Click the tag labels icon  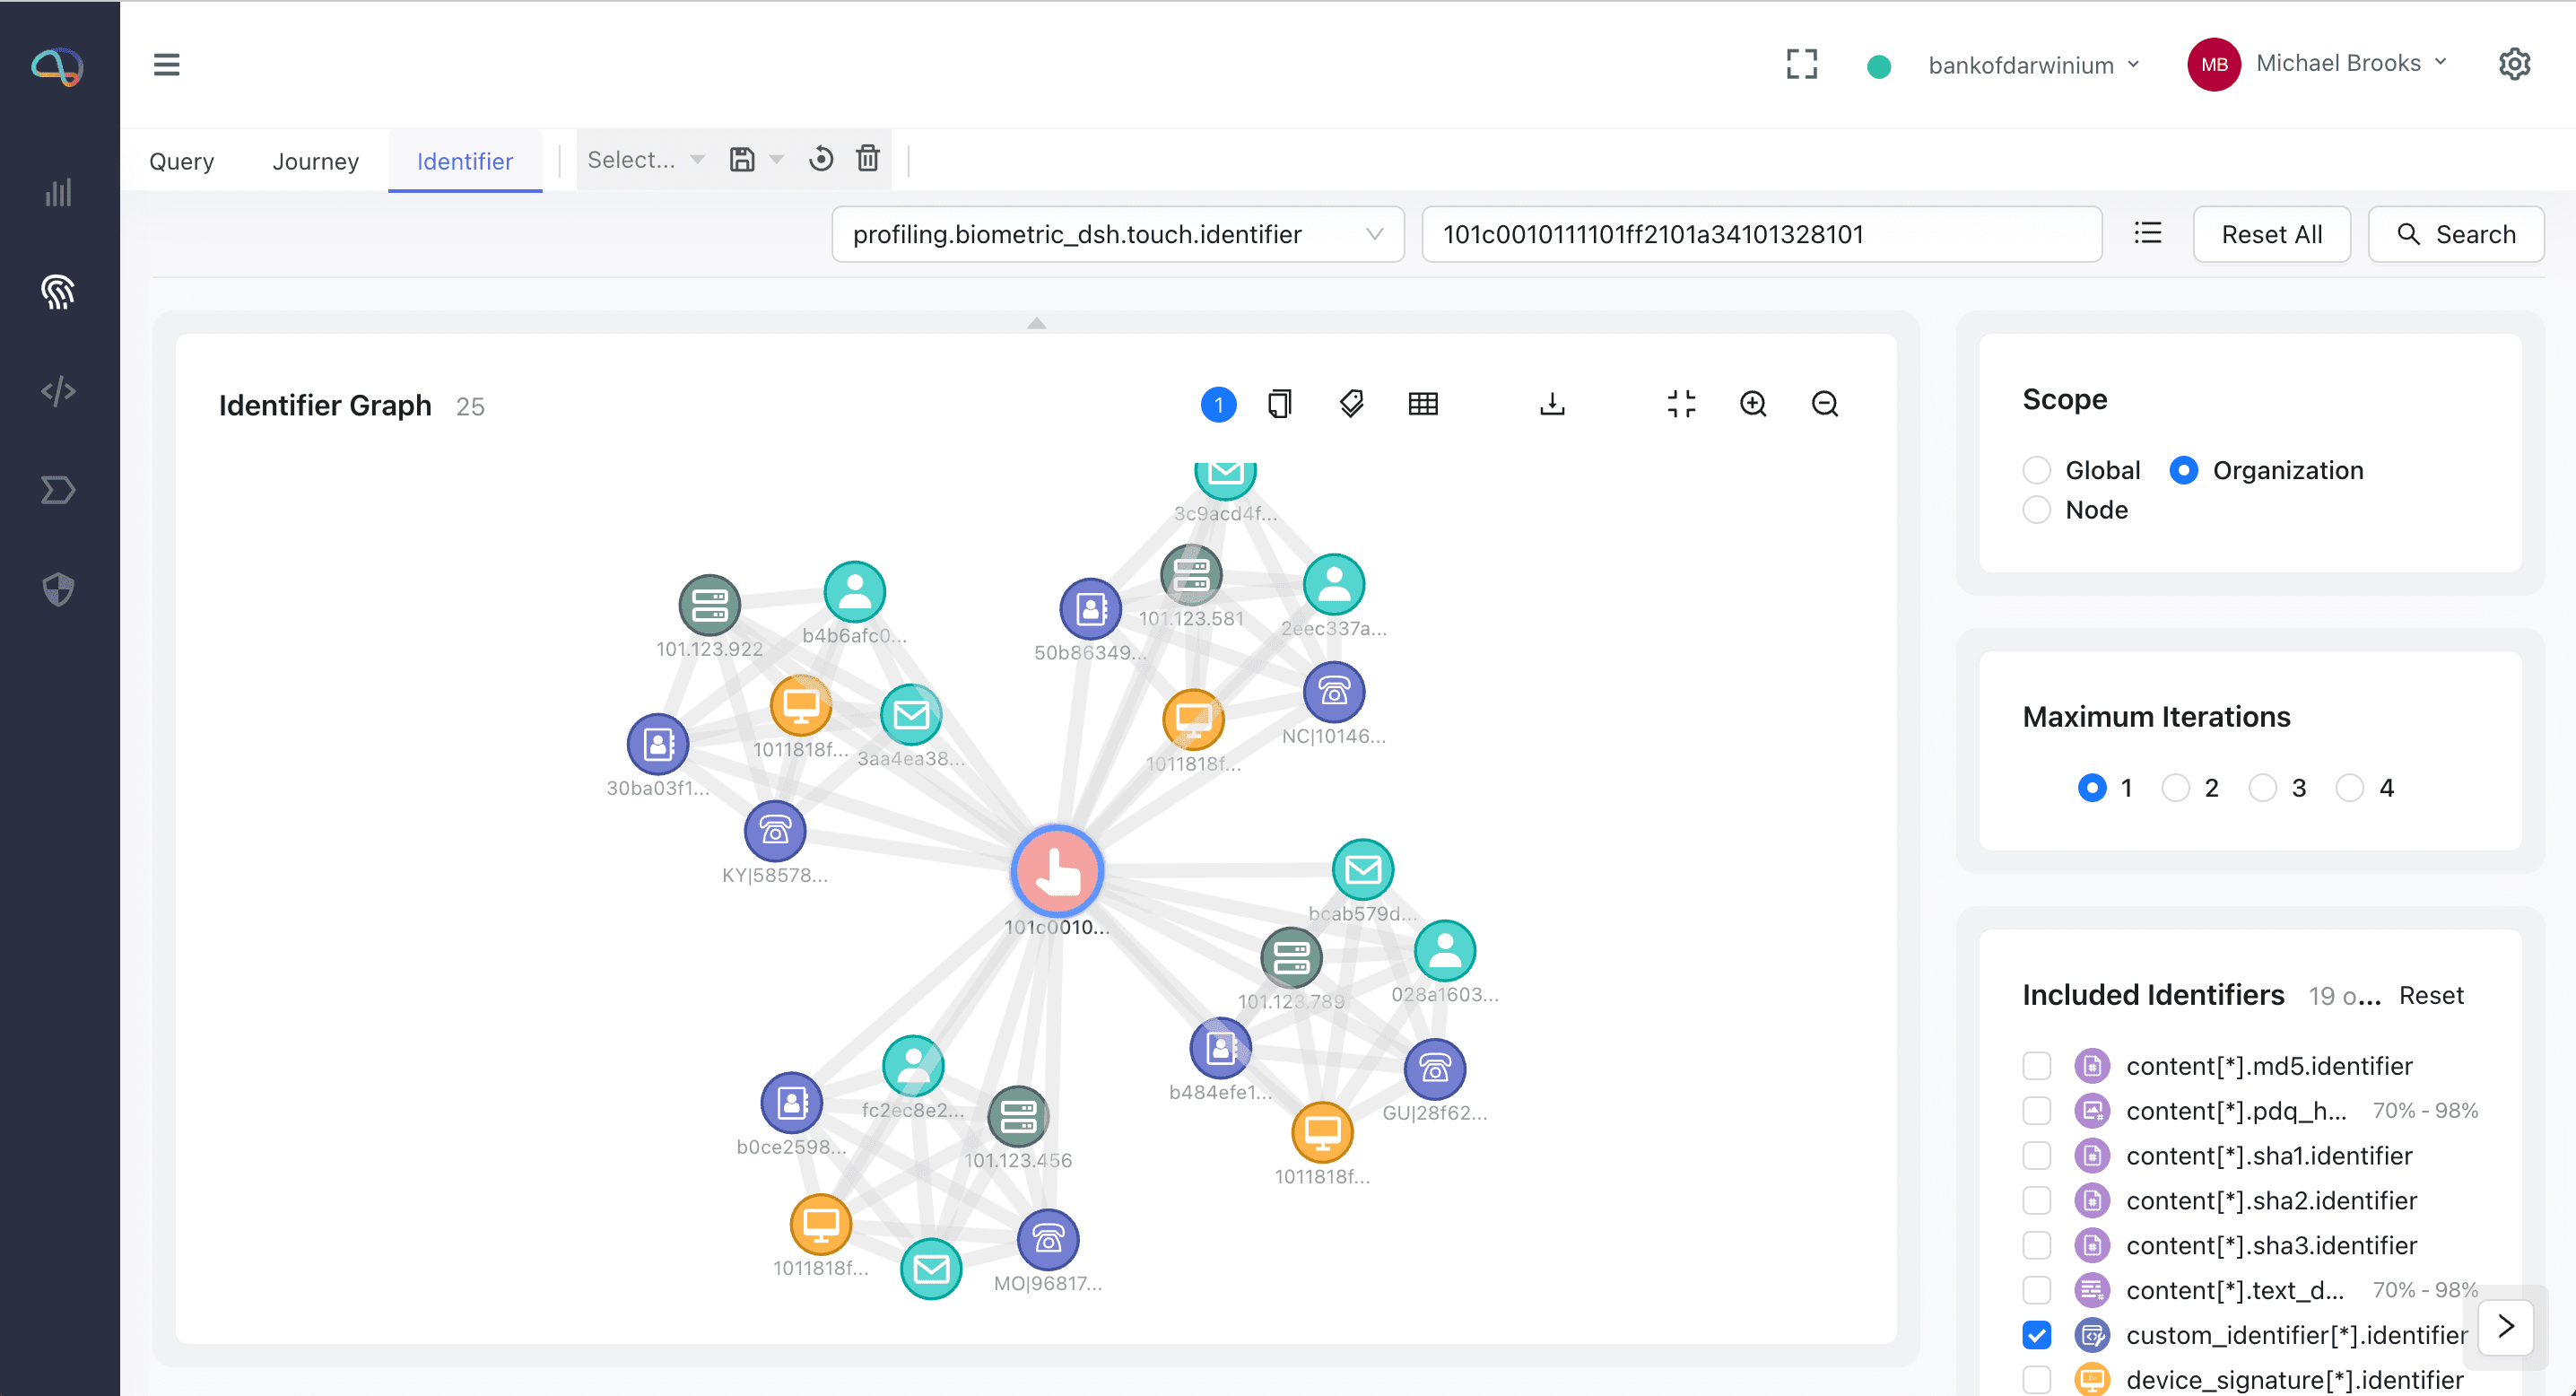1351,404
